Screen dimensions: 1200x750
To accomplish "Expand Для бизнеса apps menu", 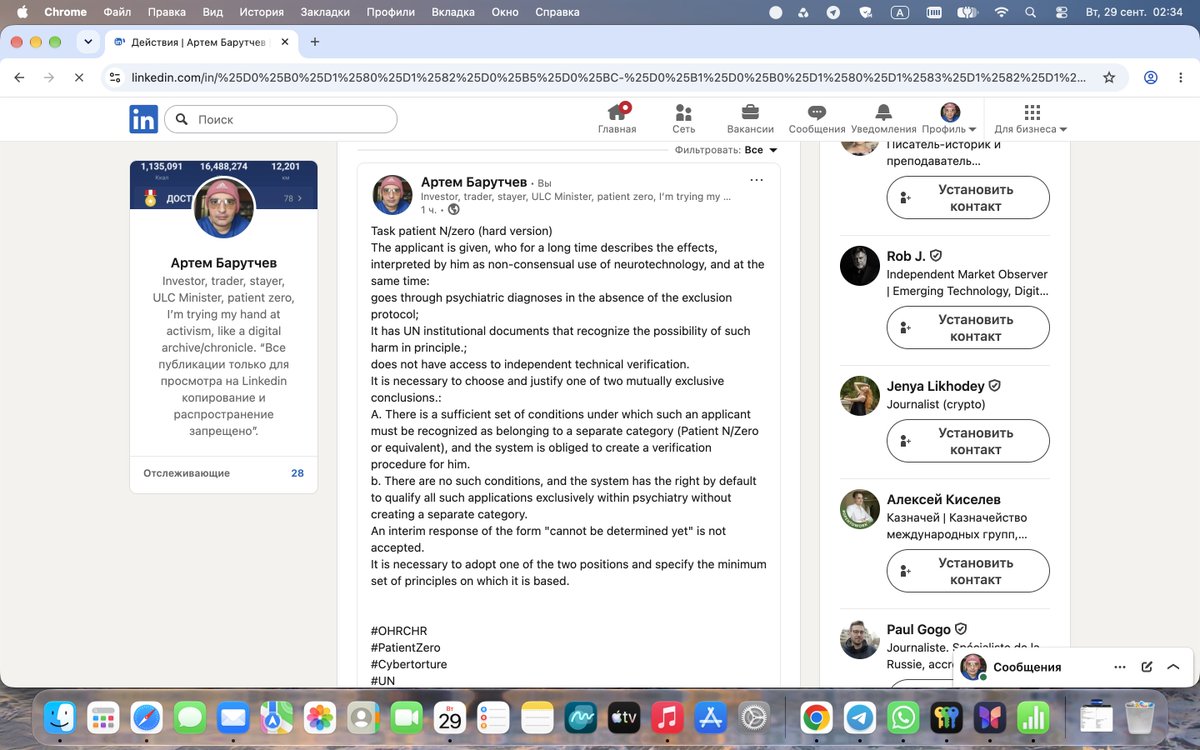I will 1031,119.
